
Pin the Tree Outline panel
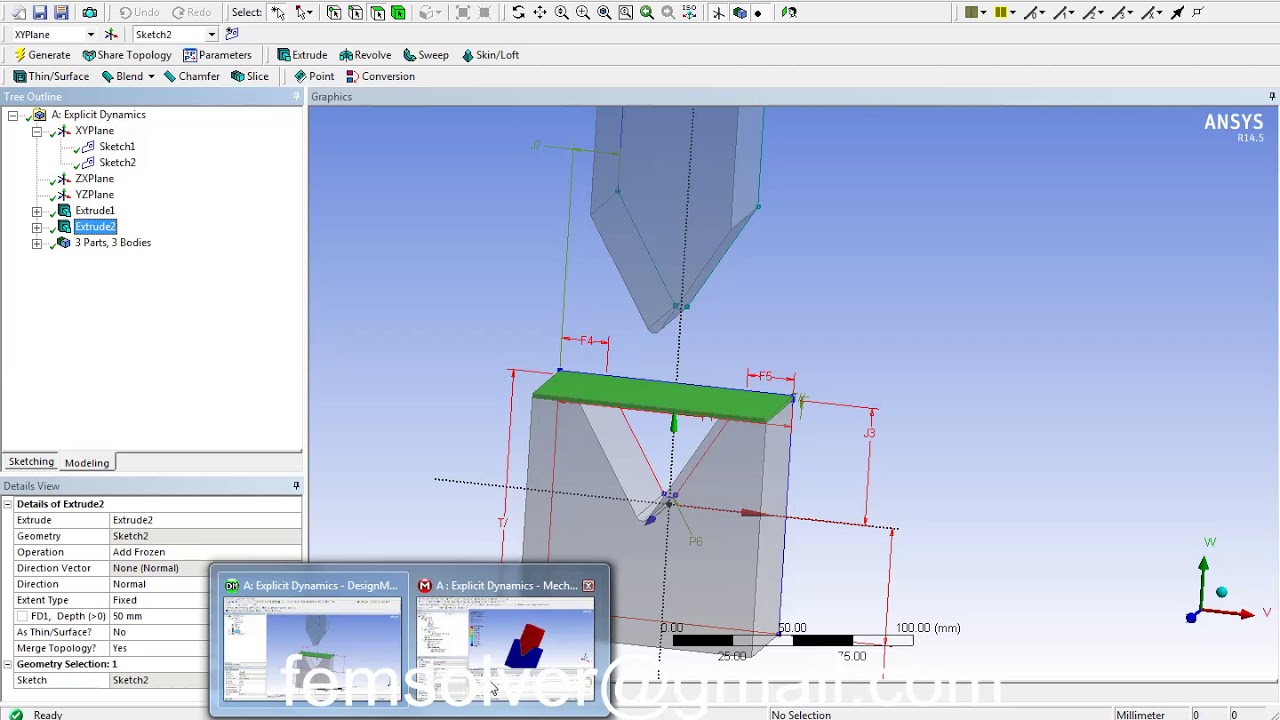(x=296, y=97)
